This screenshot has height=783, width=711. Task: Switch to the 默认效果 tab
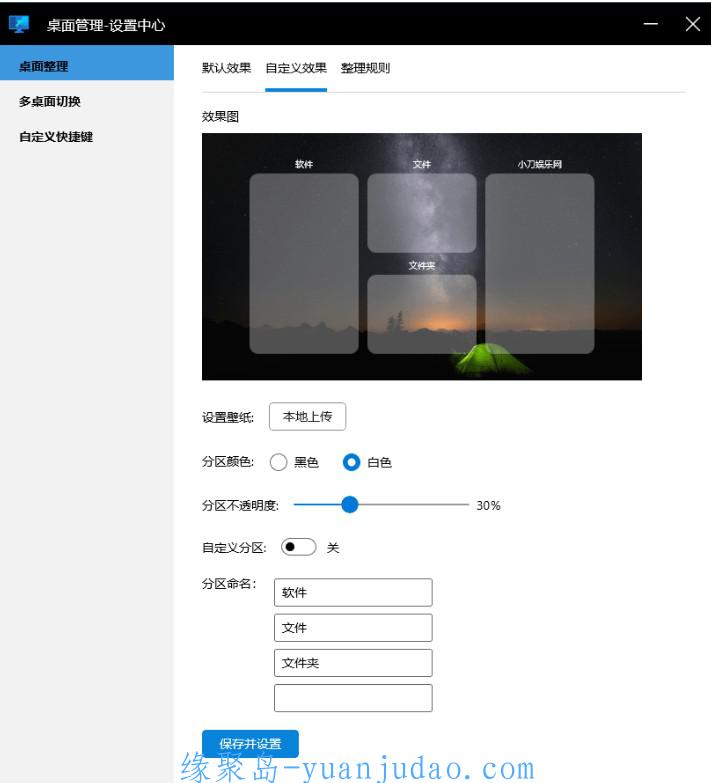pyautogui.click(x=226, y=68)
